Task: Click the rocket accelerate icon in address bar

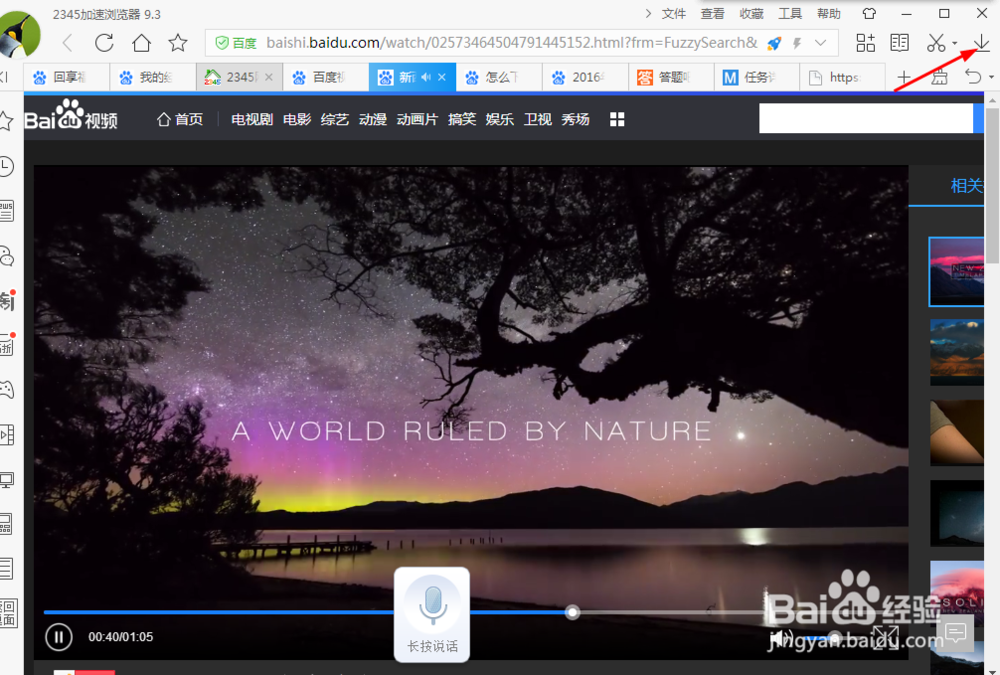Action: [x=774, y=43]
